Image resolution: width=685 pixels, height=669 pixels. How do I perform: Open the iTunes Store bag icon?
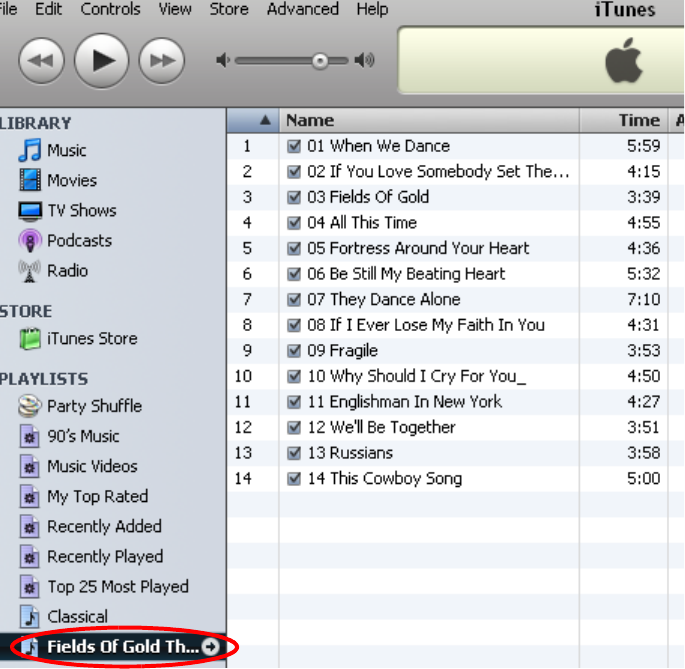click(30, 339)
